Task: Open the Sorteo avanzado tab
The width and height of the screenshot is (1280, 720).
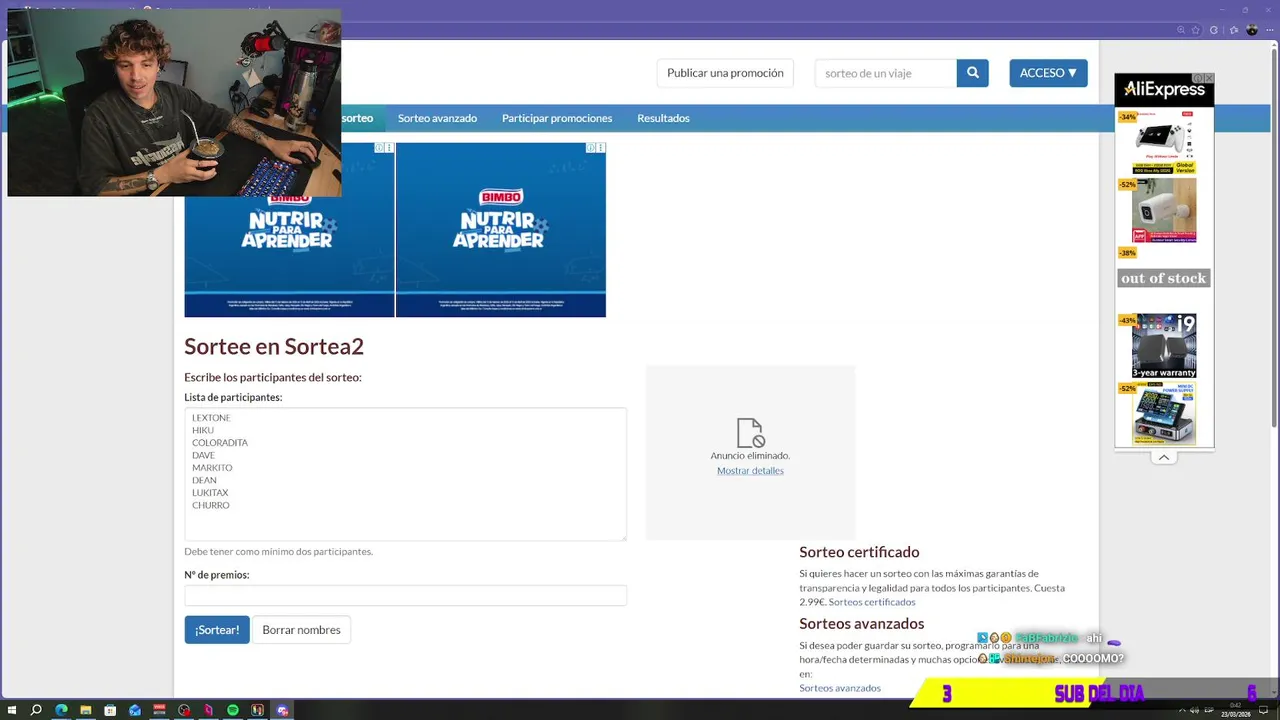Action: 437,118
